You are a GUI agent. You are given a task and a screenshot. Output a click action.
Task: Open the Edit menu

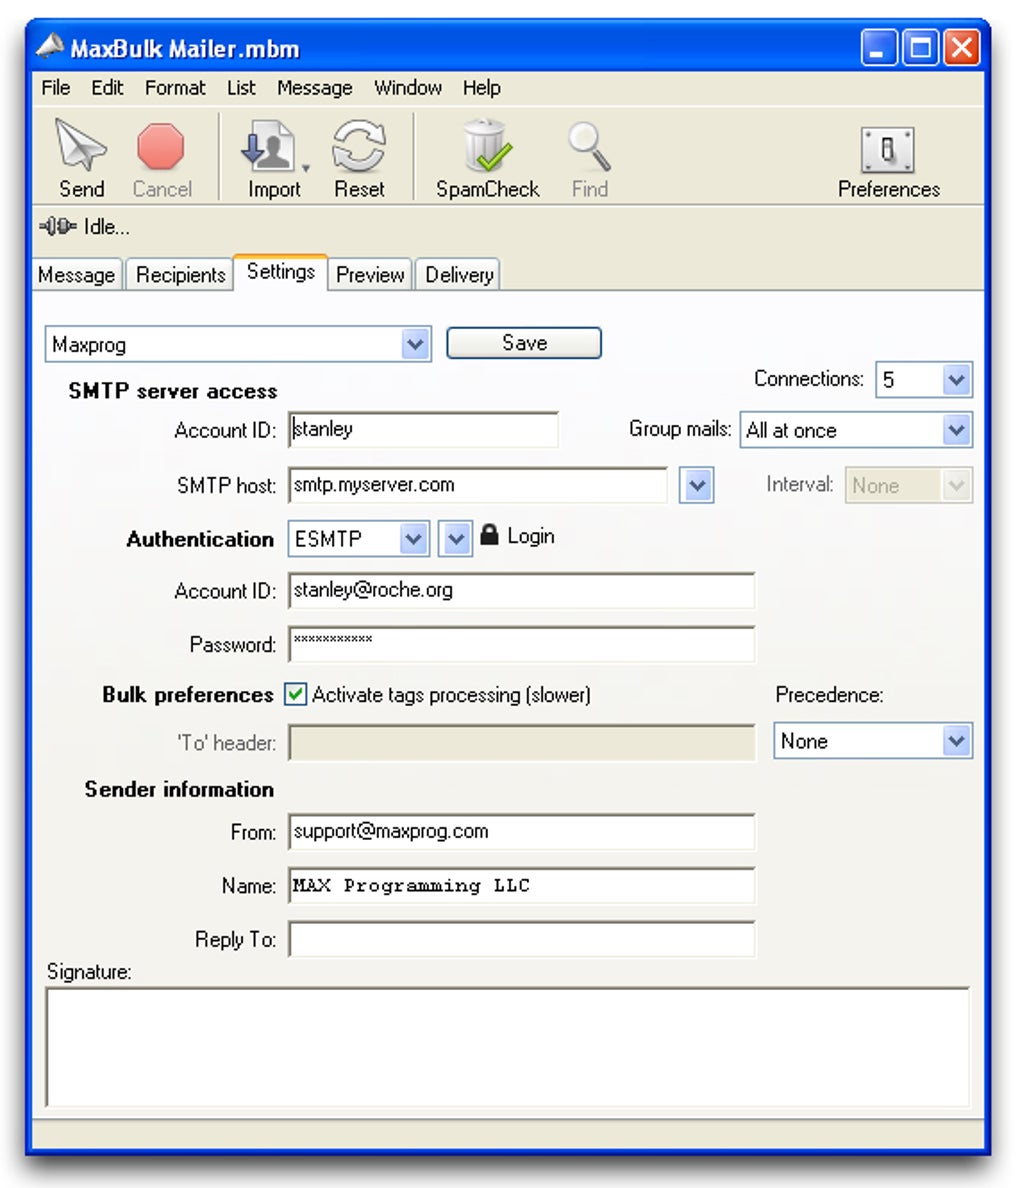[x=107, y=88]
